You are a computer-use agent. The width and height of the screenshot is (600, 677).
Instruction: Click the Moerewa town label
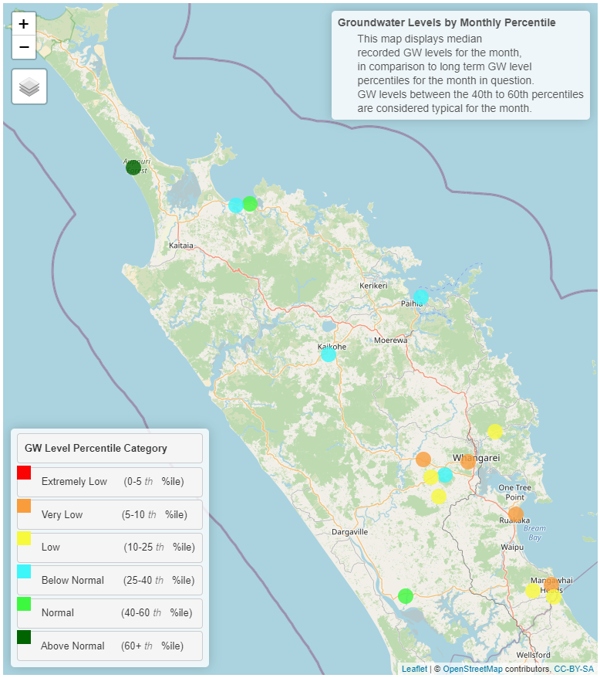391,340
